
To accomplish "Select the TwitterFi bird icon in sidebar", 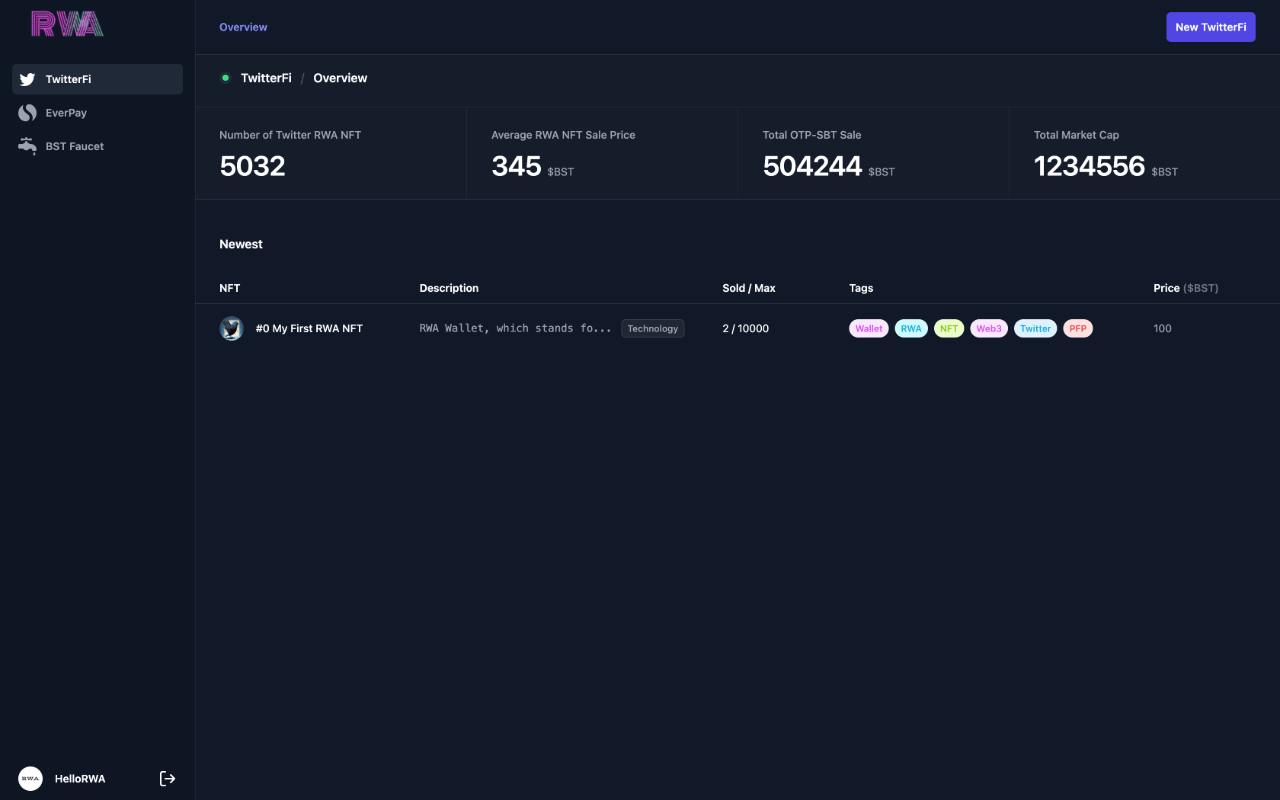I will point(27,79).
